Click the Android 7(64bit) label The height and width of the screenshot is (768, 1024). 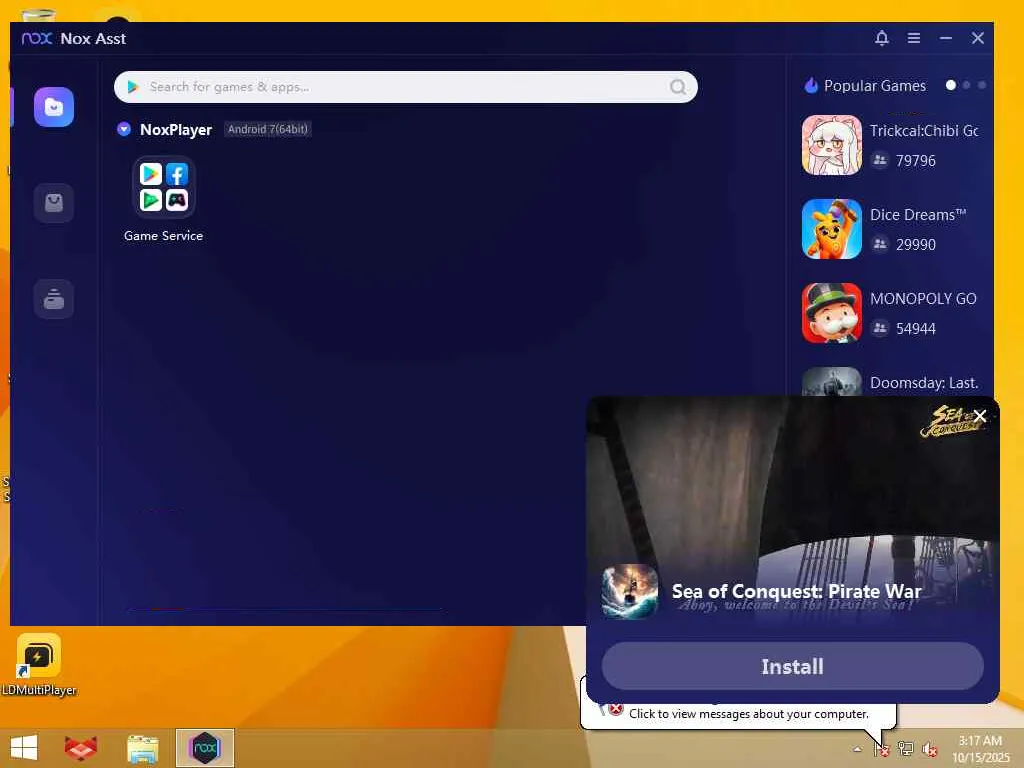(x=268, y=129)
